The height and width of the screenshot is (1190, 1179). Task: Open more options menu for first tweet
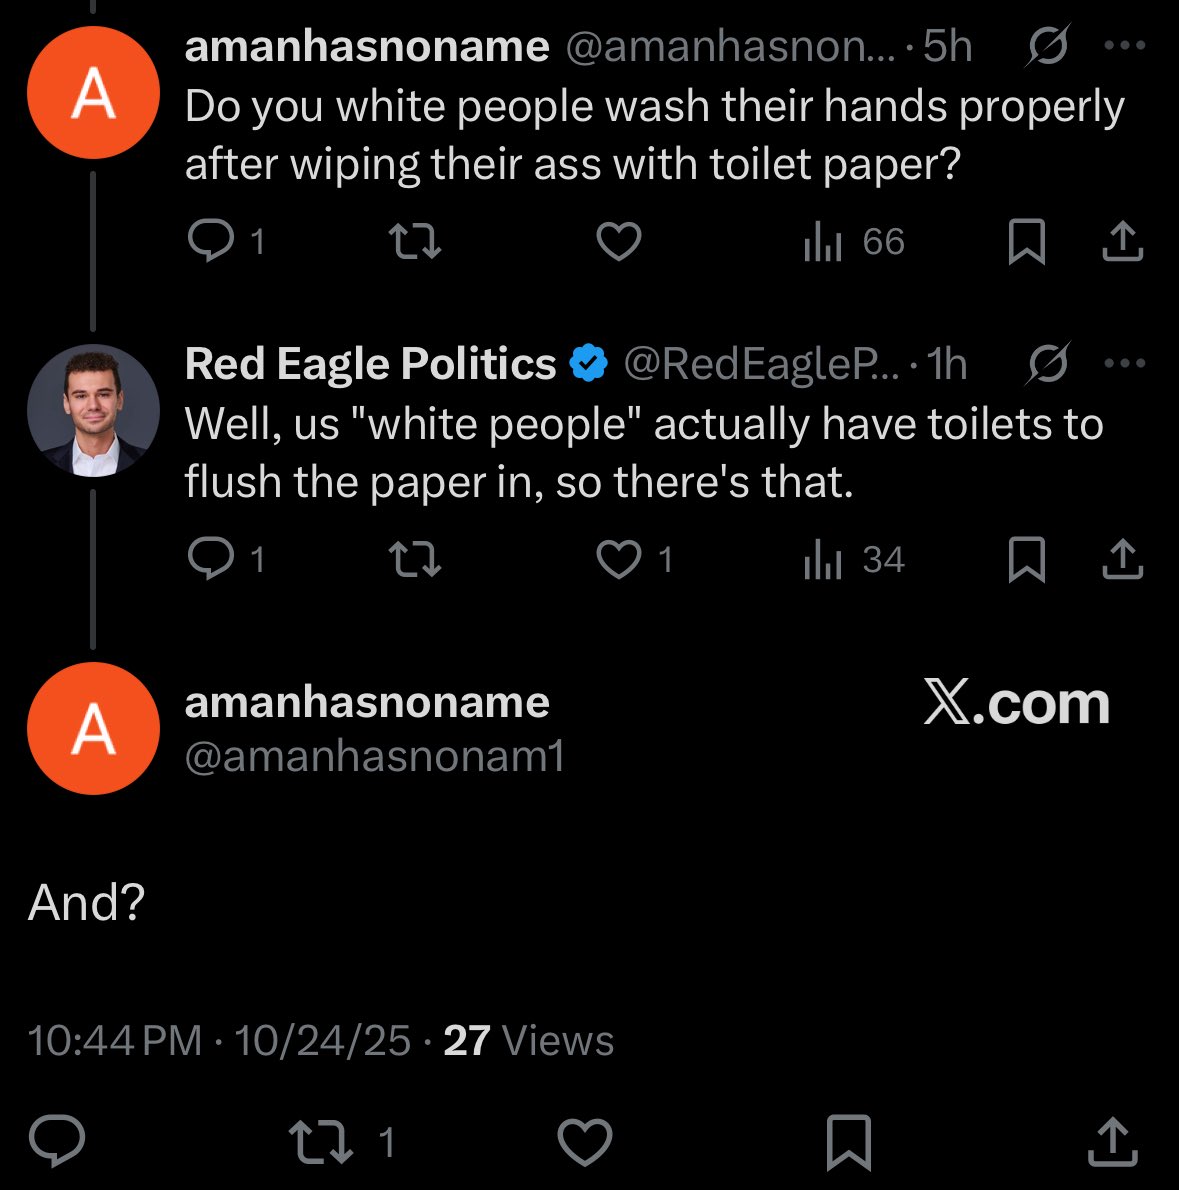click(x=1124, y=46)
